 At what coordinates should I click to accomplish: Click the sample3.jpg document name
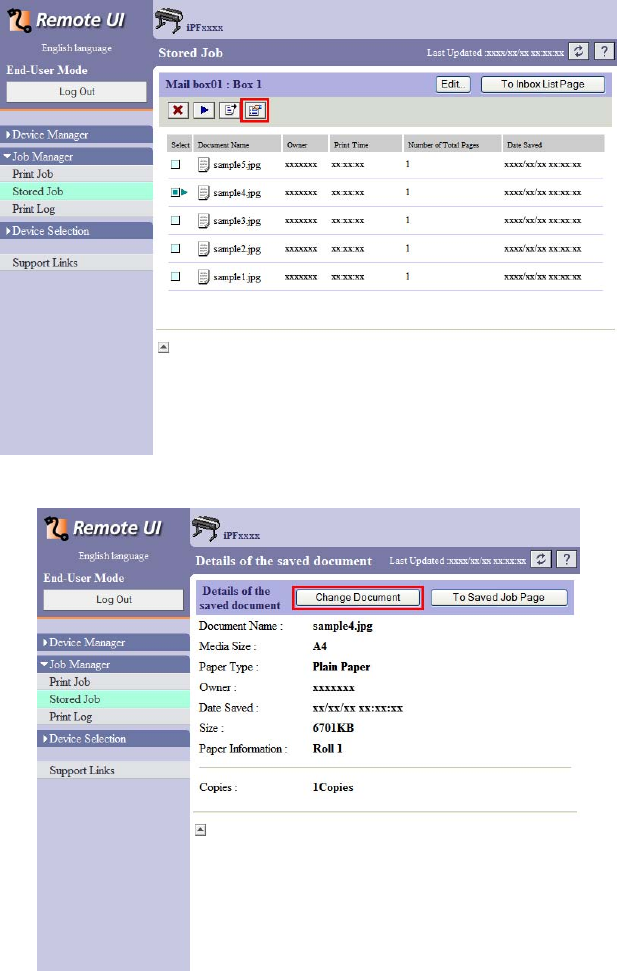pos(237,221)
